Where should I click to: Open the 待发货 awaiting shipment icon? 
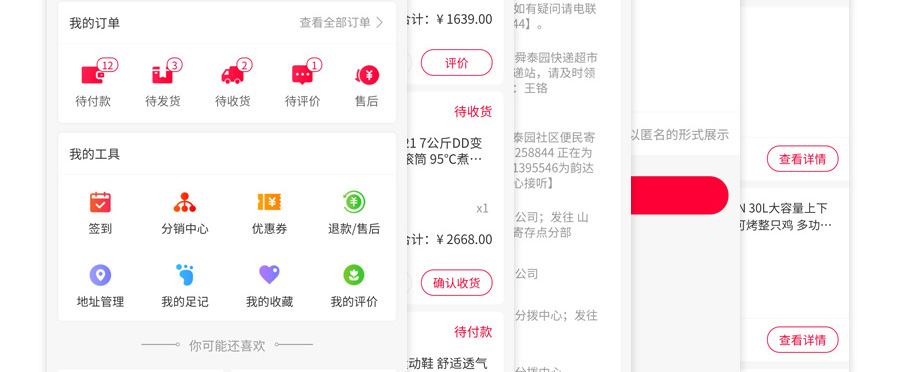click(x=162, y=75)
